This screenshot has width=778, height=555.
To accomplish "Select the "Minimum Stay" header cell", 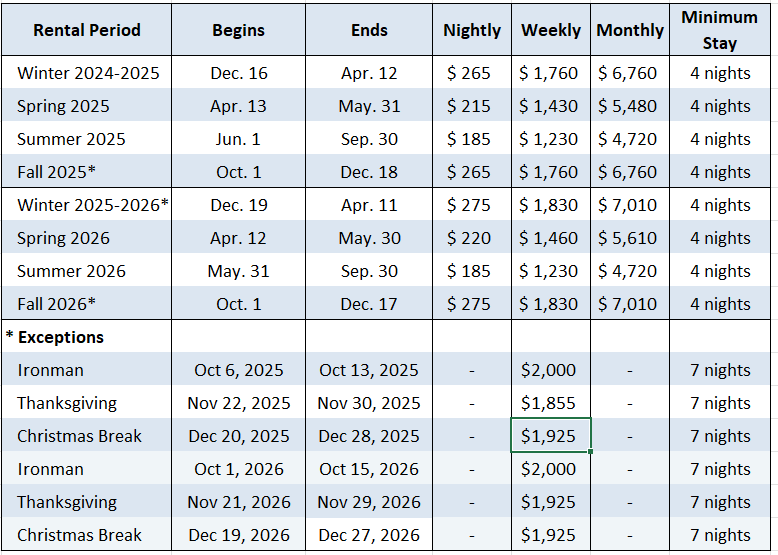I will coord(720,30).
